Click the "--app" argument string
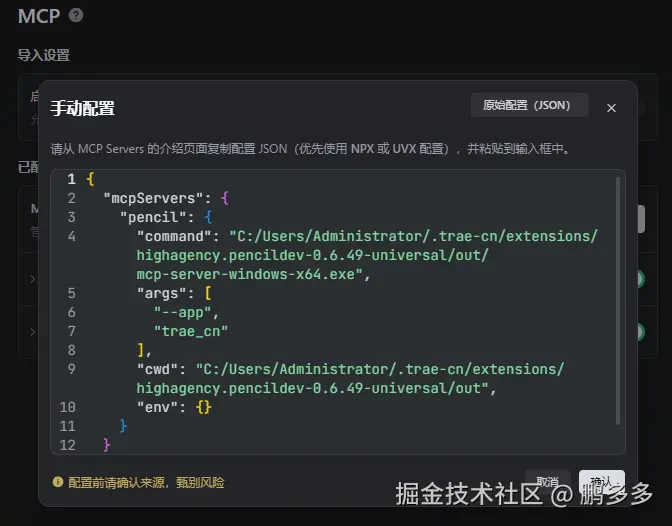 [x=182, y=313]
